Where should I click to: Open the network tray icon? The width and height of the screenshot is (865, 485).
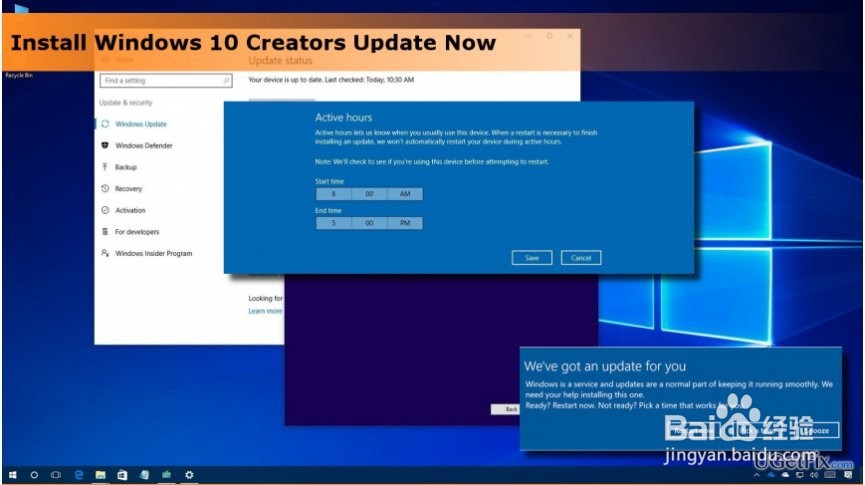799,475
